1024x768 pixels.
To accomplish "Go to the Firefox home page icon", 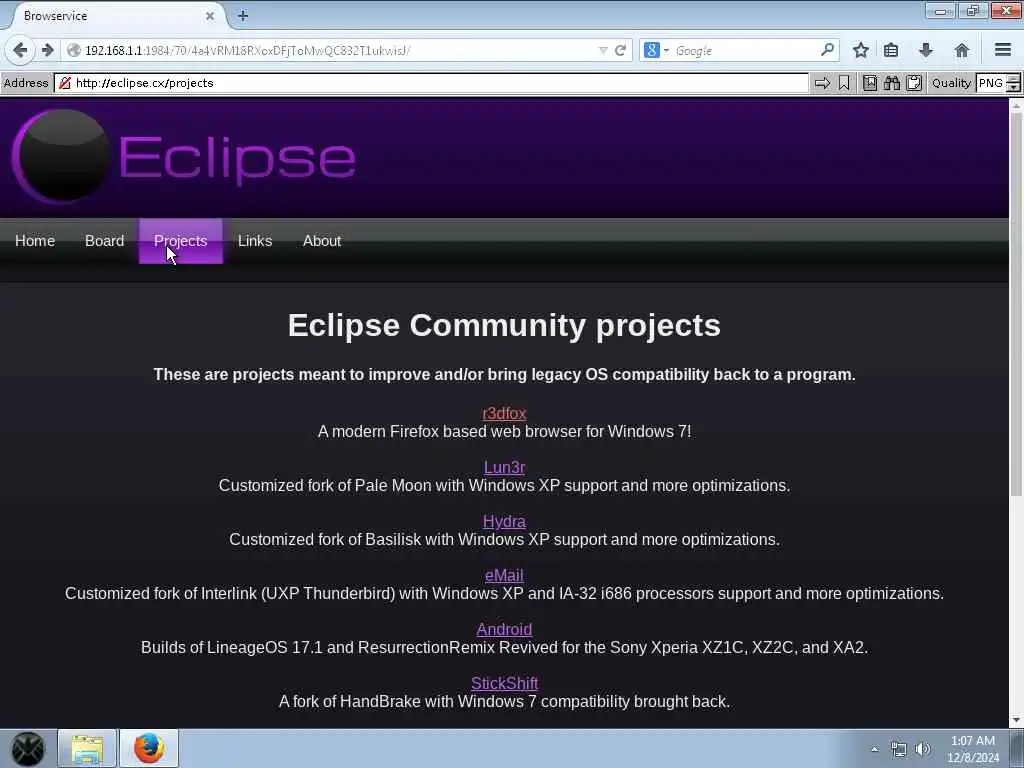I will [x=961, y=50].
